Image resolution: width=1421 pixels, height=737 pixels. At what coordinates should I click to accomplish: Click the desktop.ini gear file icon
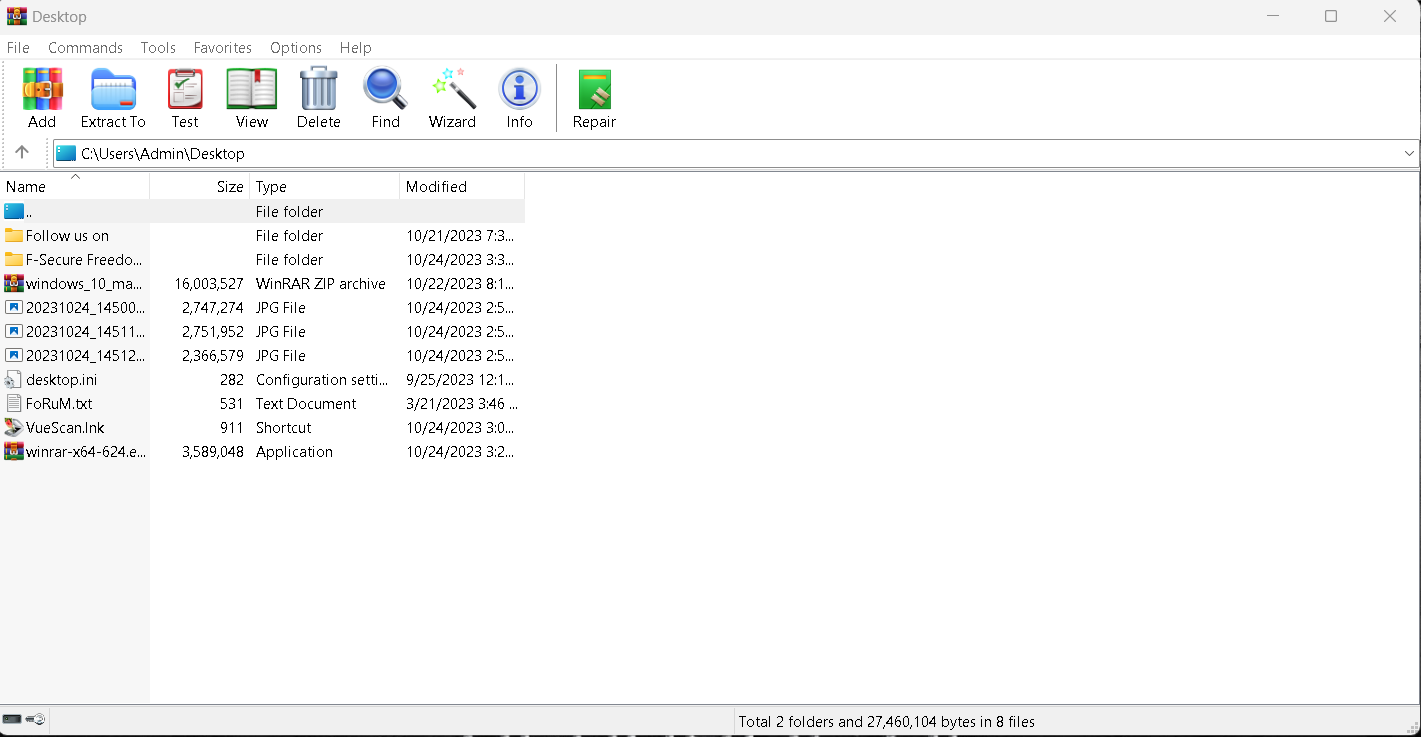click(x=14, y=379)
